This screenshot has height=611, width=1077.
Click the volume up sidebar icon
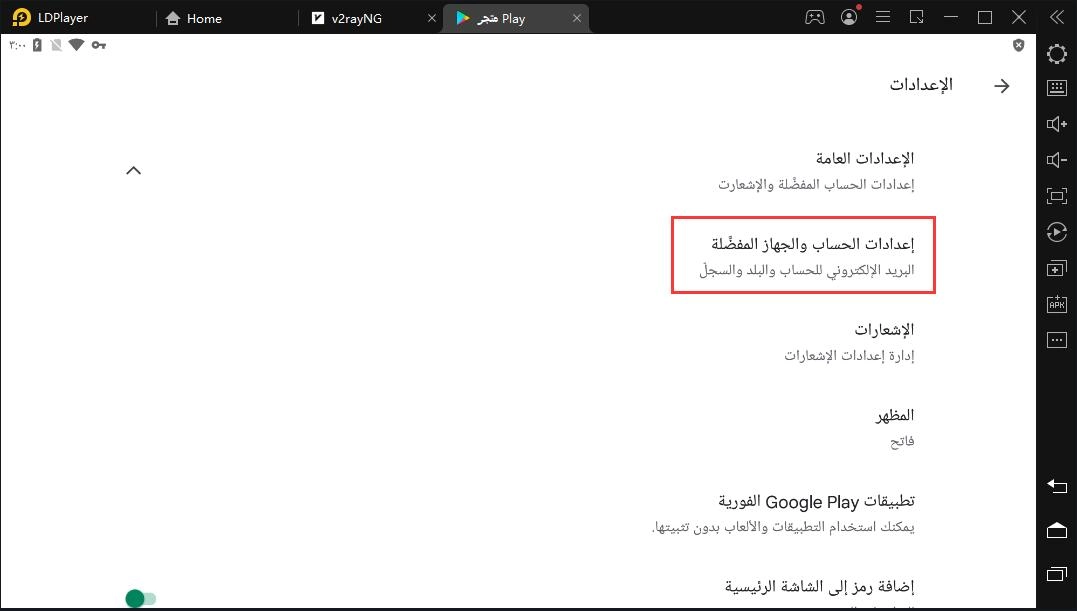pyautogui.click(x=1056, y=124)
